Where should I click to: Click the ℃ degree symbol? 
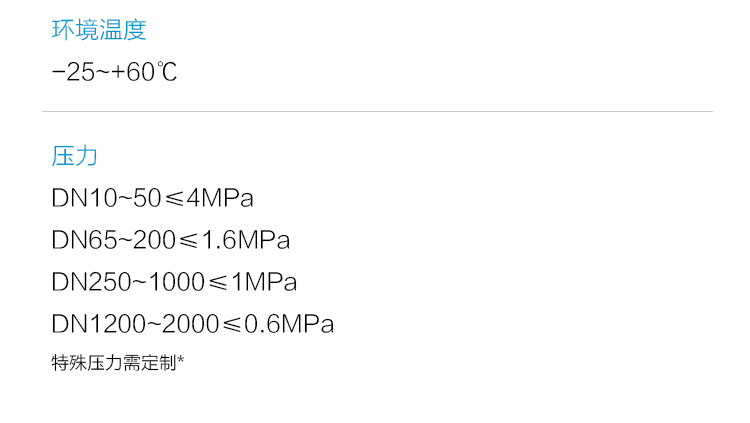pos(167,72)
